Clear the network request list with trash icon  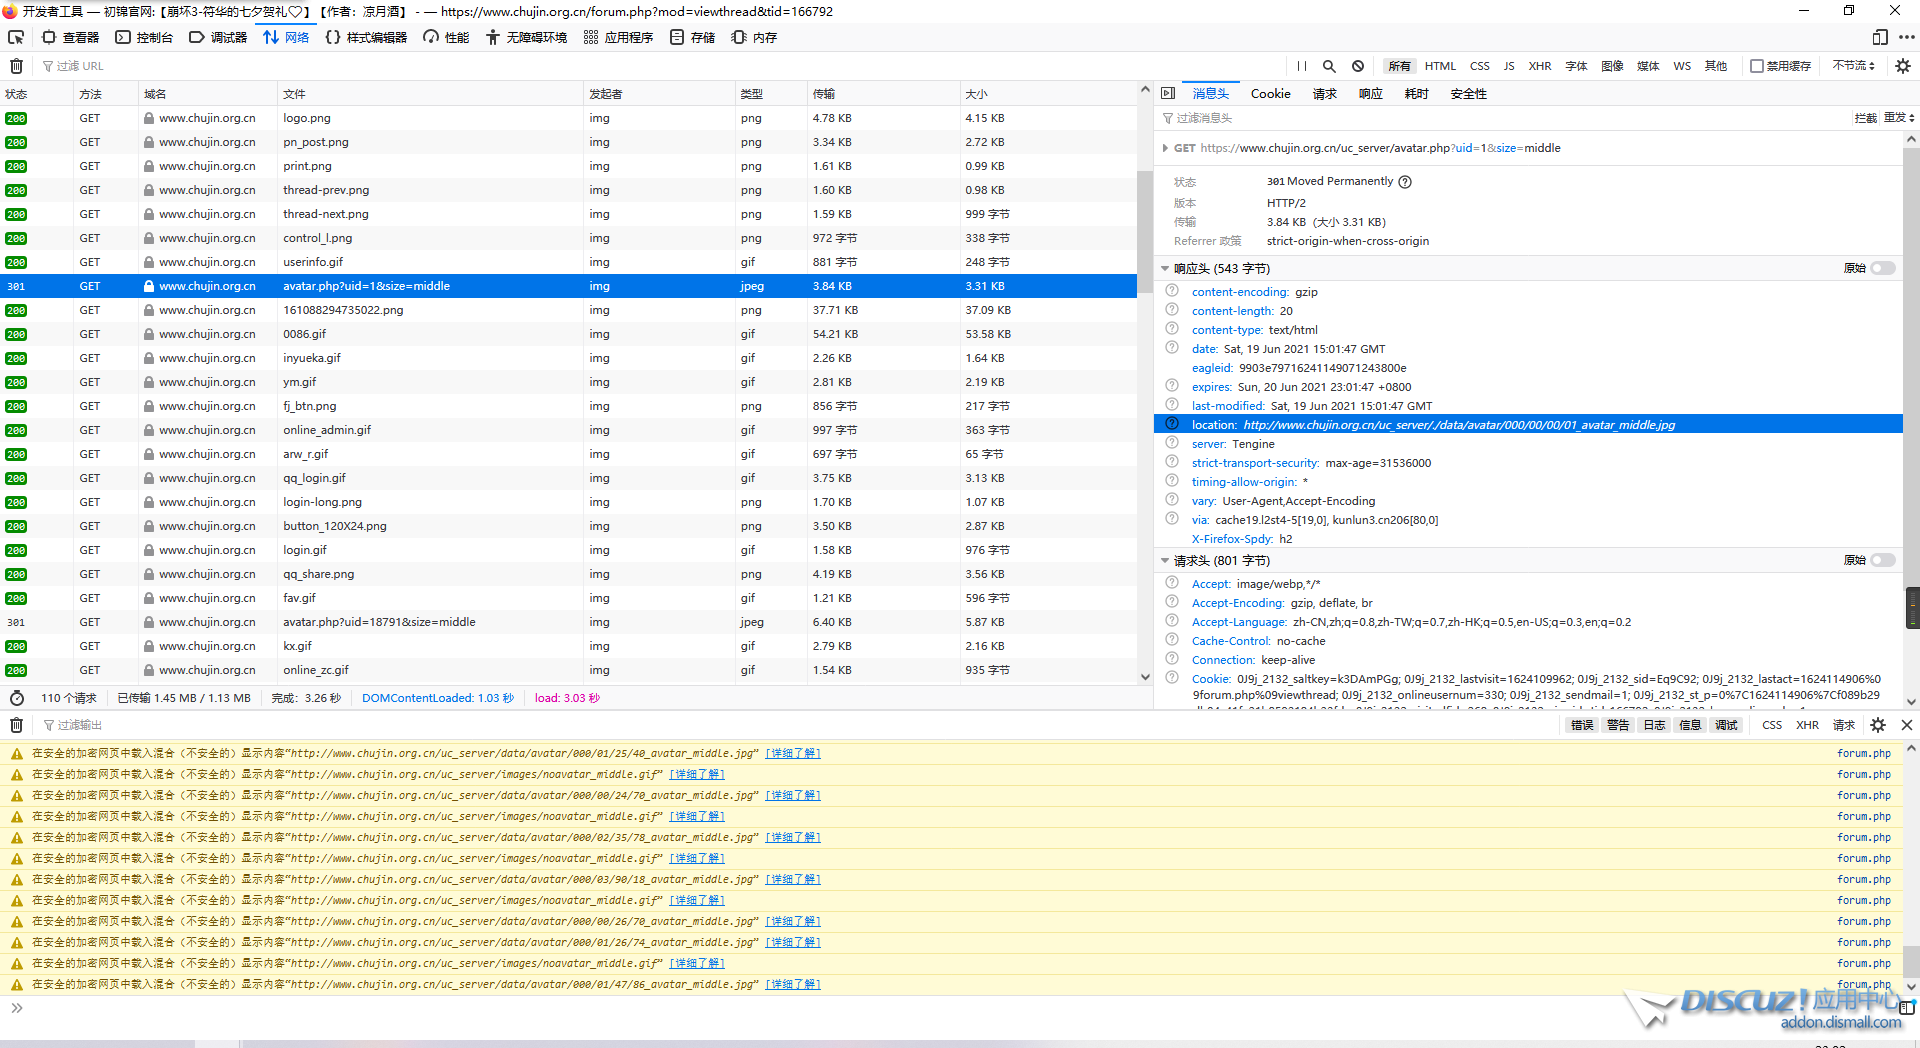[16, 66]
